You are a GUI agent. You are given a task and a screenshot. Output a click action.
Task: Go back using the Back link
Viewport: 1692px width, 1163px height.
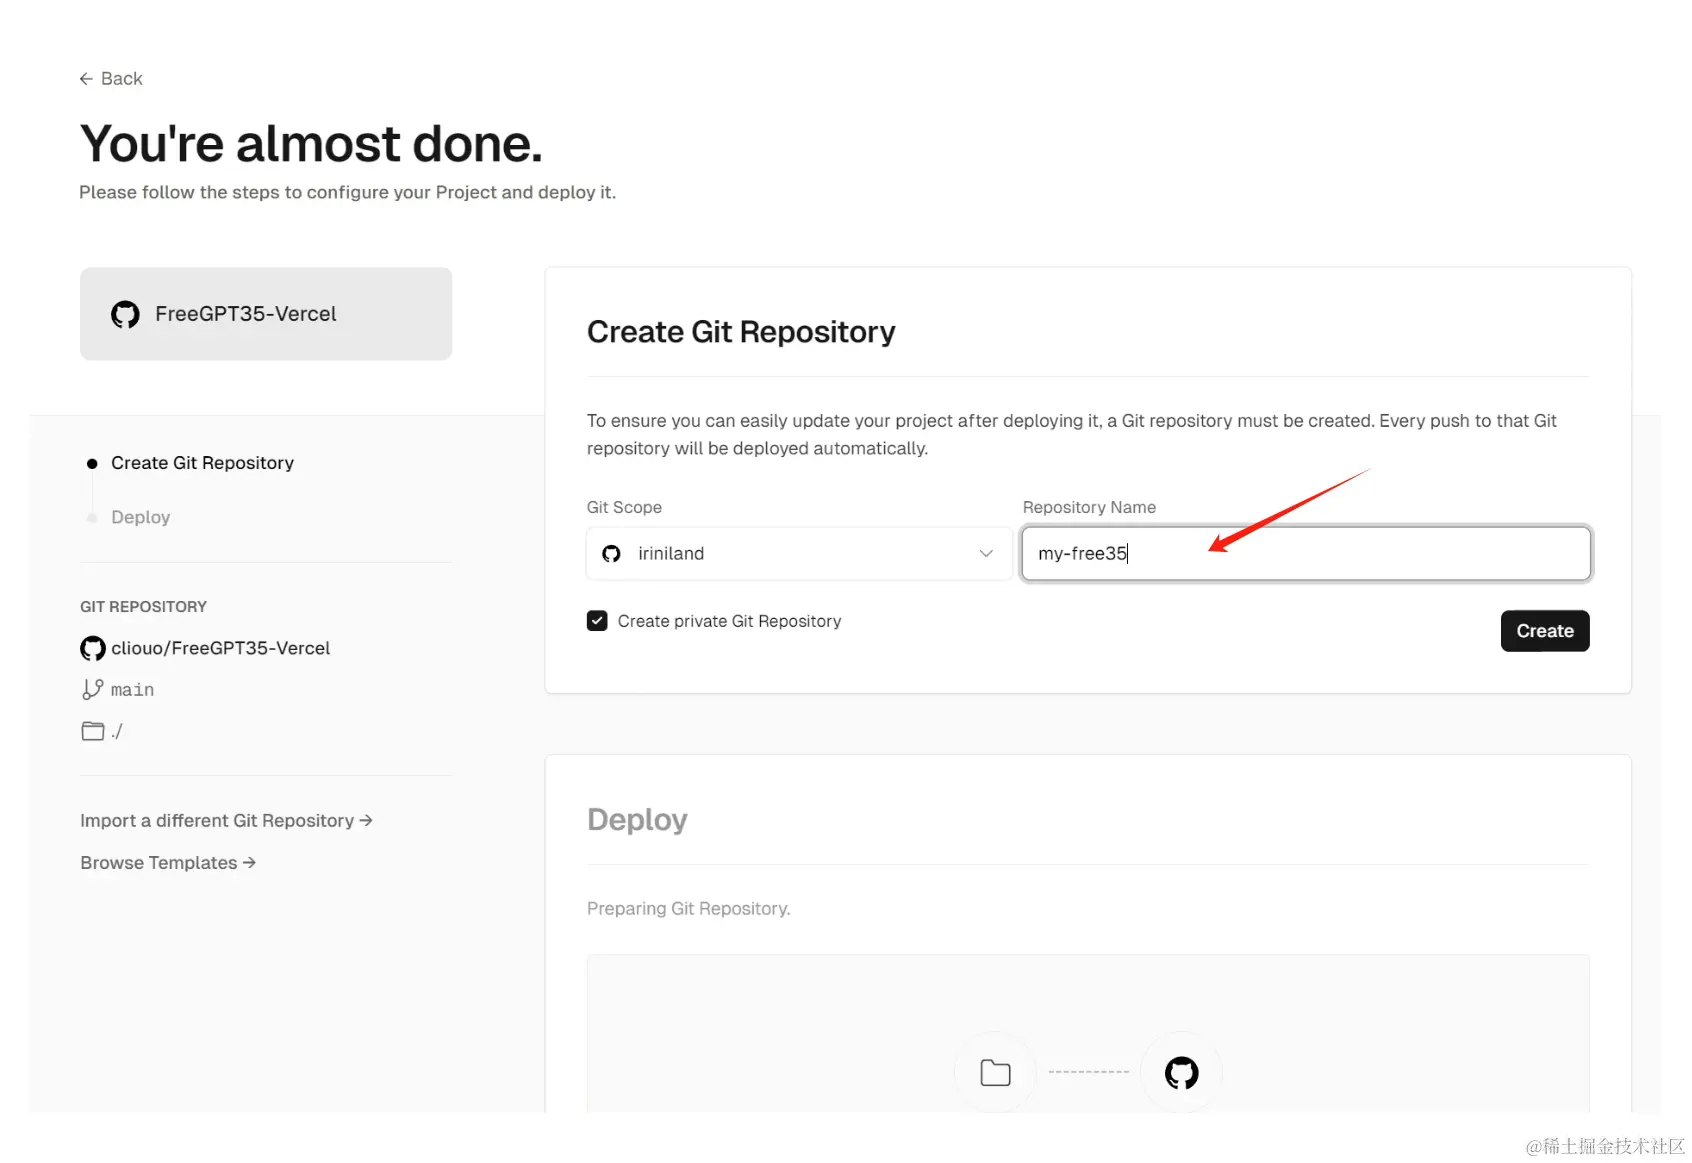[x=111, y=79]
